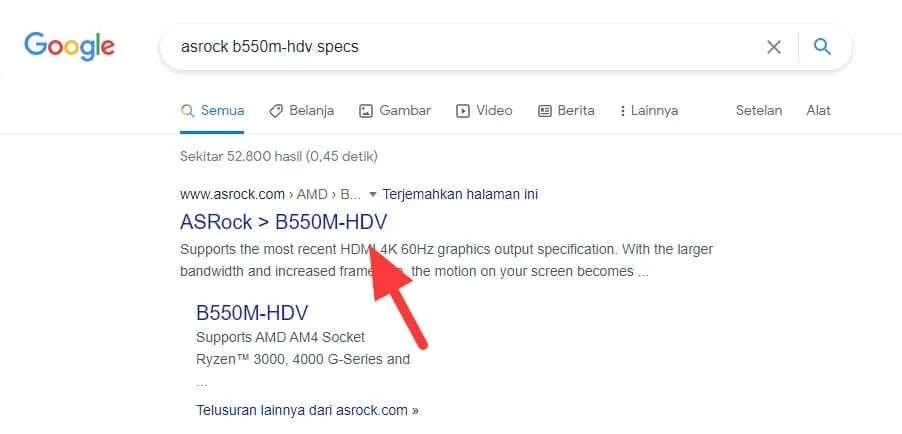This screenshot has height=434, width=902.
Task: Open the ASRock > B550M-HDV result
Action: [x=284, y=222]
